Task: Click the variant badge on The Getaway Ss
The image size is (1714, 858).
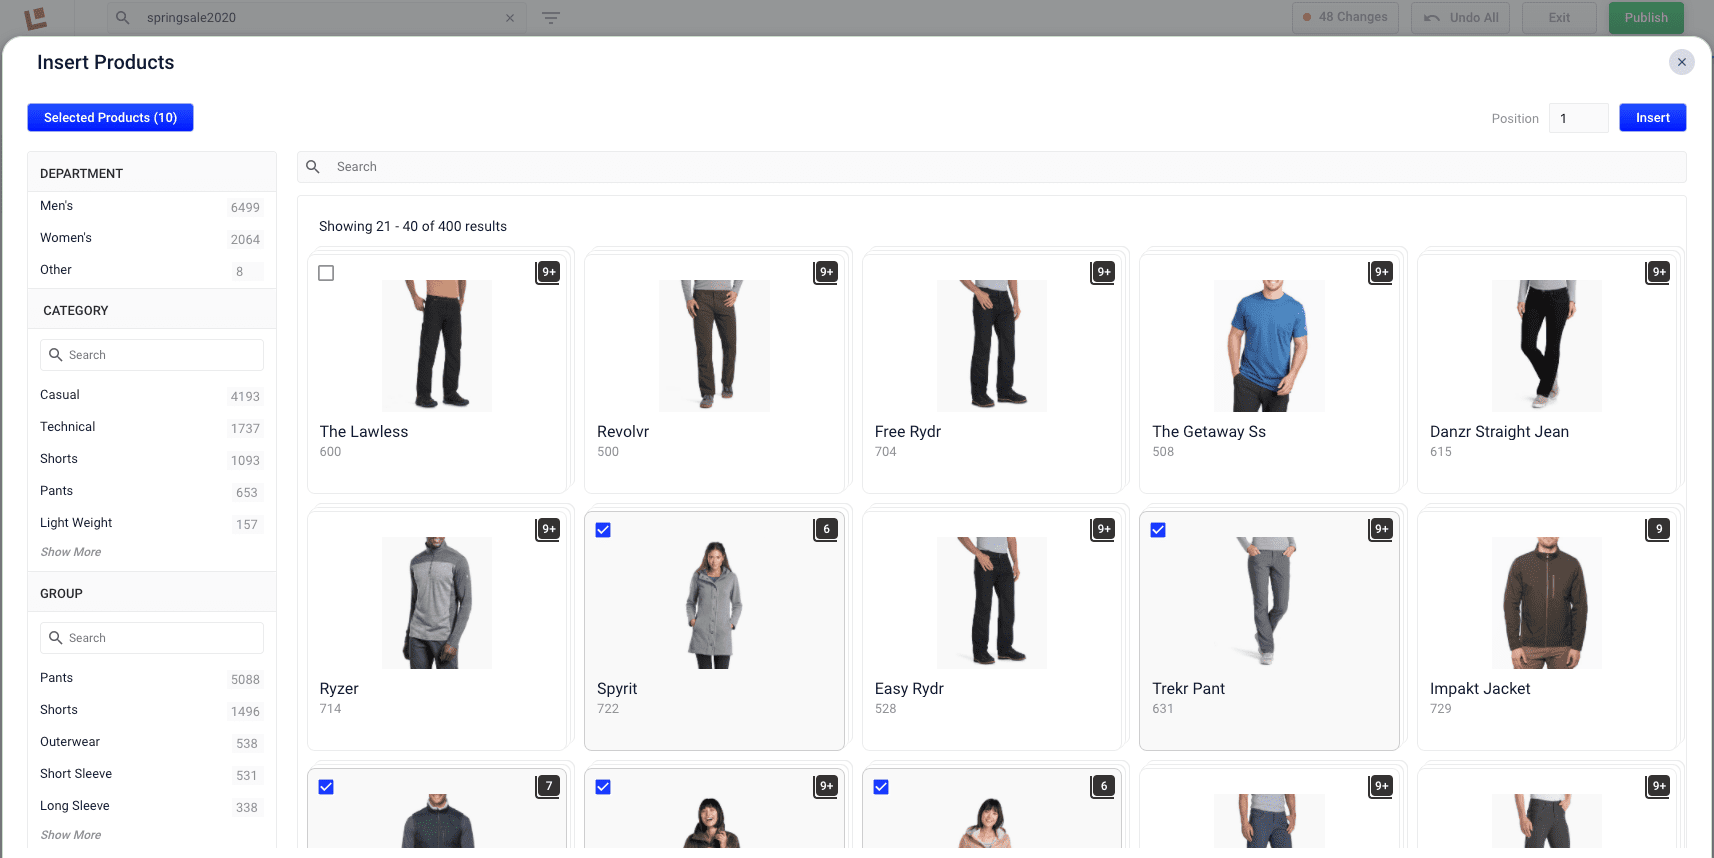Action: pos(1381,272)
